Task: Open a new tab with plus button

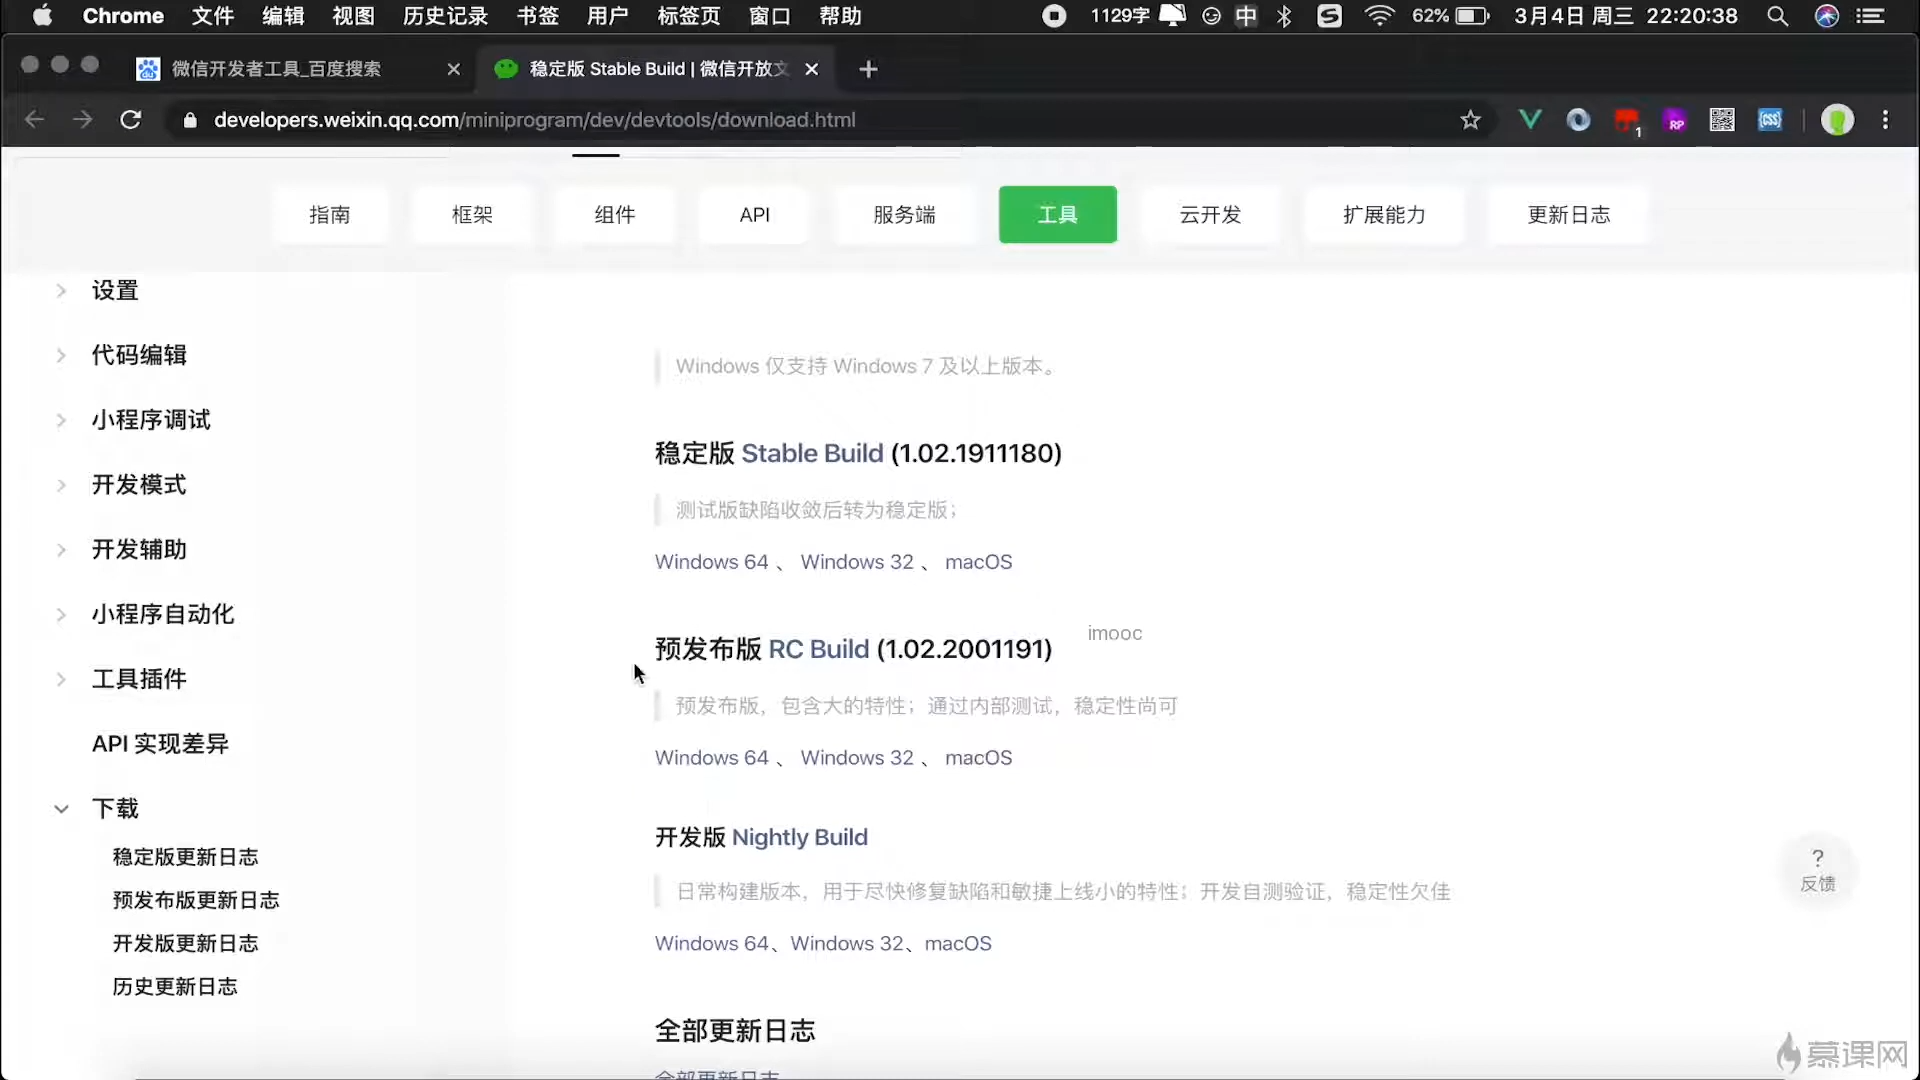Action: click(x=868, y=69)
